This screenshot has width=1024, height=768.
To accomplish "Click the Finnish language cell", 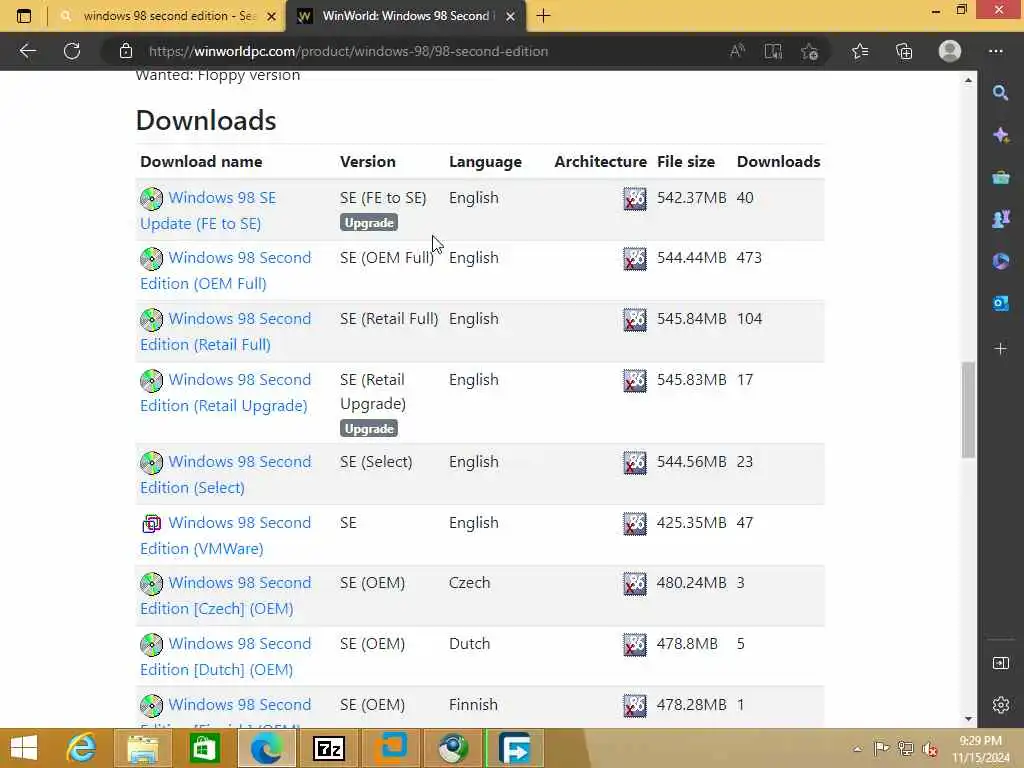I will click(473, 705).
